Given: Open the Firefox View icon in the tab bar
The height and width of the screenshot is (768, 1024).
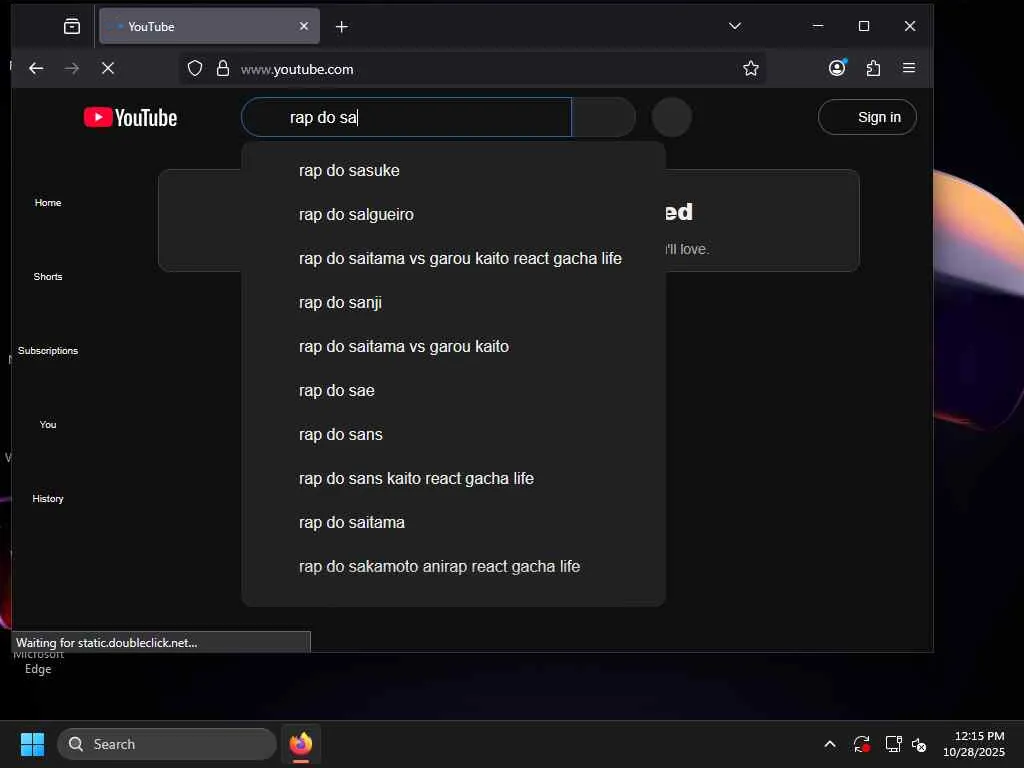Looking at the screenshot, I should point(72,26).
